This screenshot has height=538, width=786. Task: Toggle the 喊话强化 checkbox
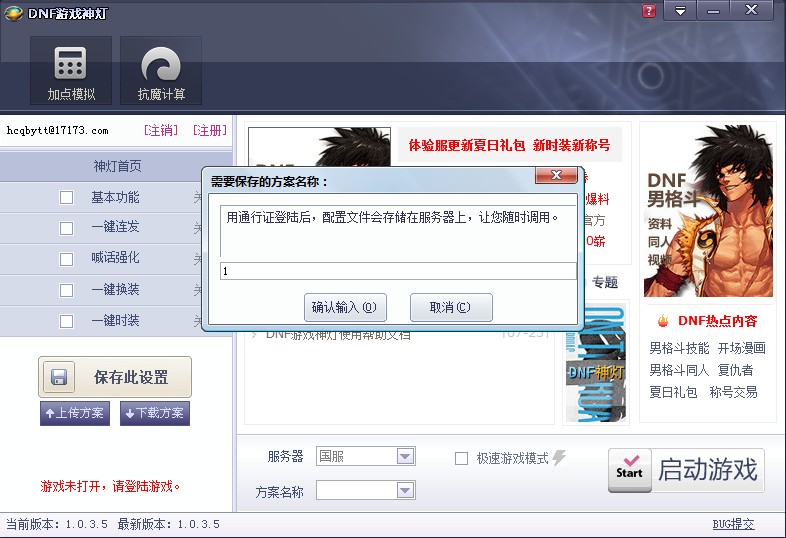coord(66,259)
